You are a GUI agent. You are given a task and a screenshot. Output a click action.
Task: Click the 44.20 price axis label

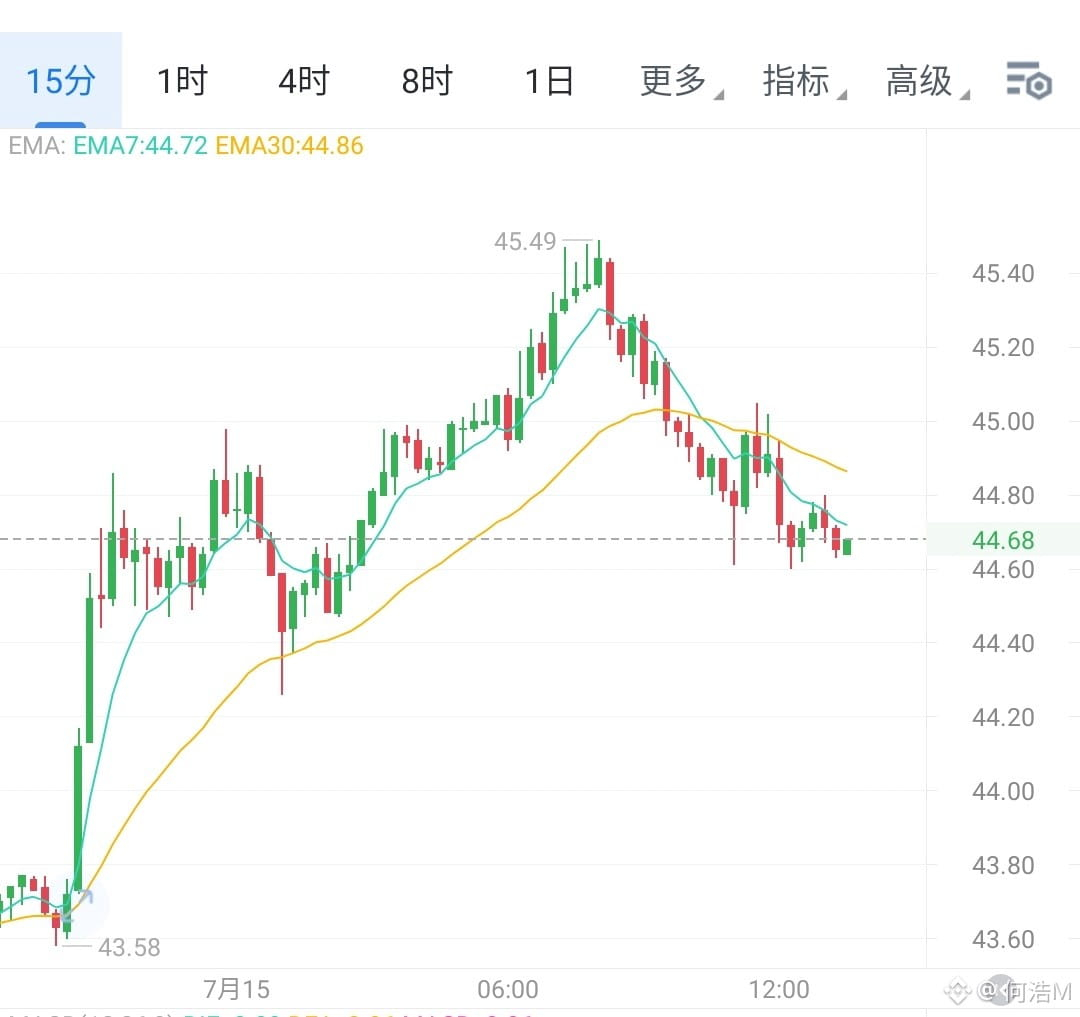(1003, 717)
